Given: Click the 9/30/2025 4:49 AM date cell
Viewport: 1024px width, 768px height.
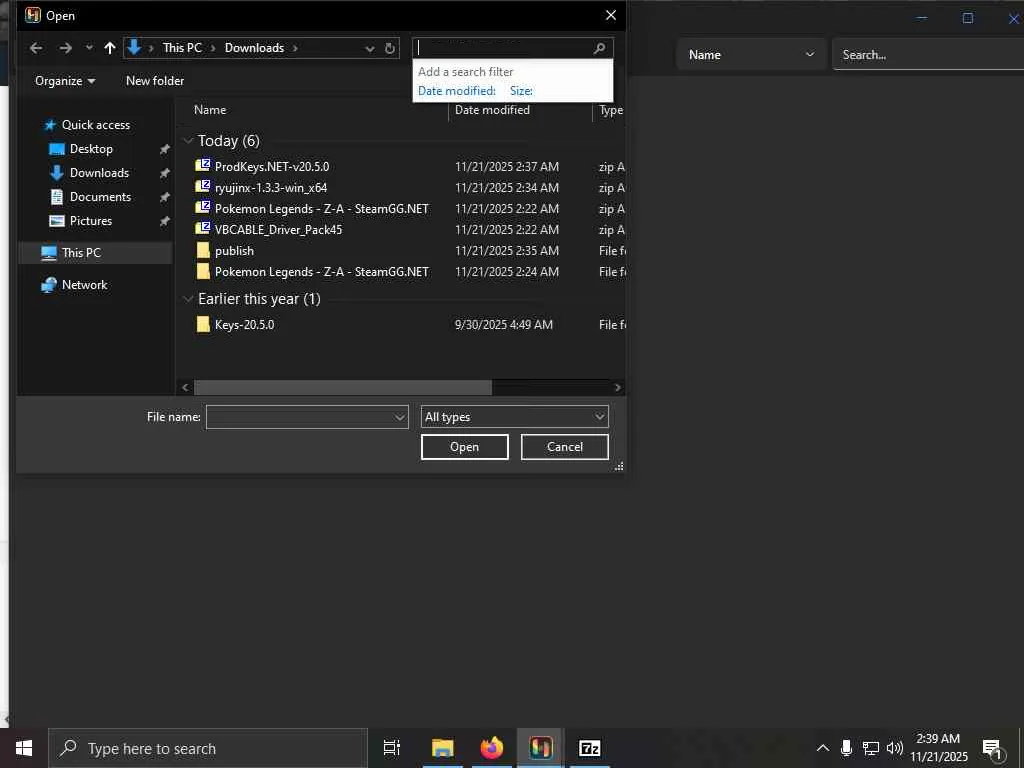Looking at the screenshot, I should point(504,325).
